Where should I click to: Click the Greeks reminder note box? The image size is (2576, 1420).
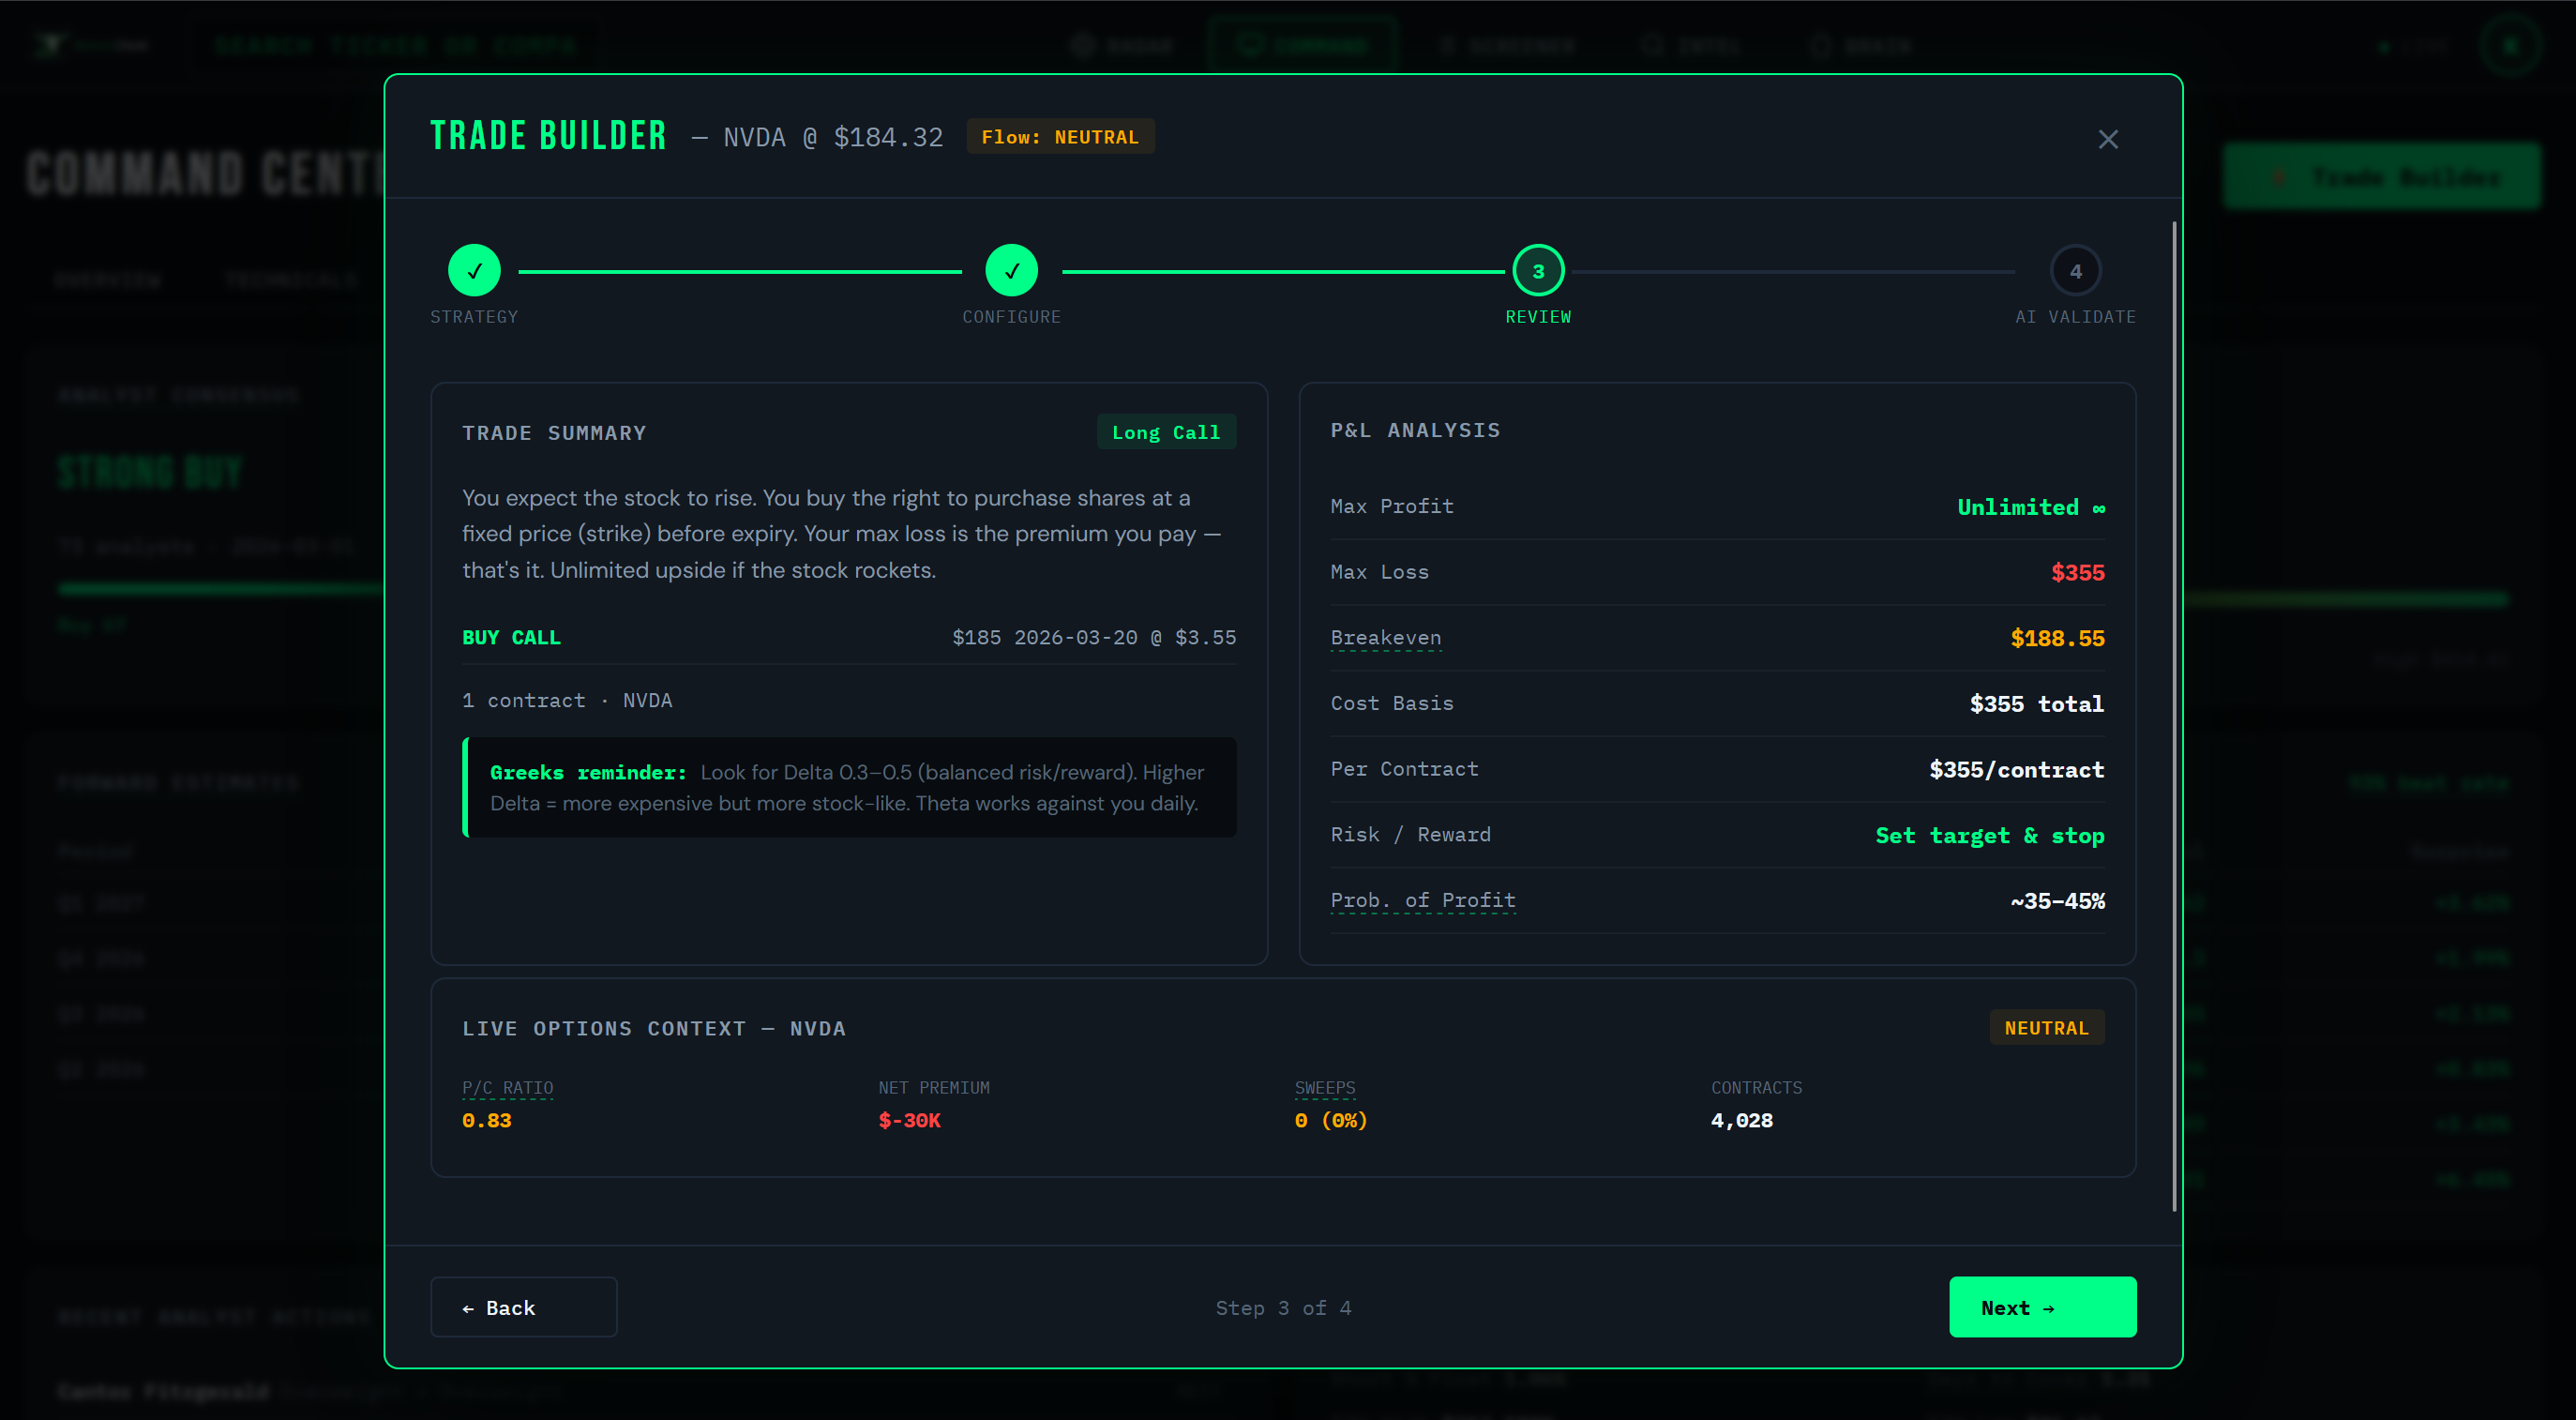click(x=848, y=788)
